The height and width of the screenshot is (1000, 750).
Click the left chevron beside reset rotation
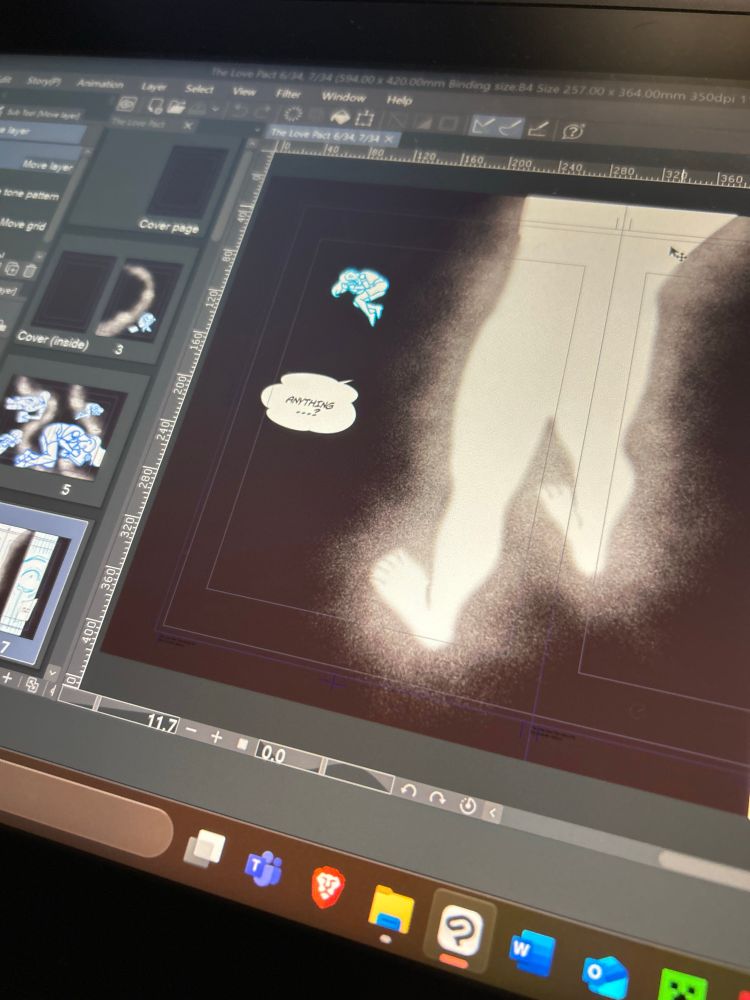click(x=492, y=812)
